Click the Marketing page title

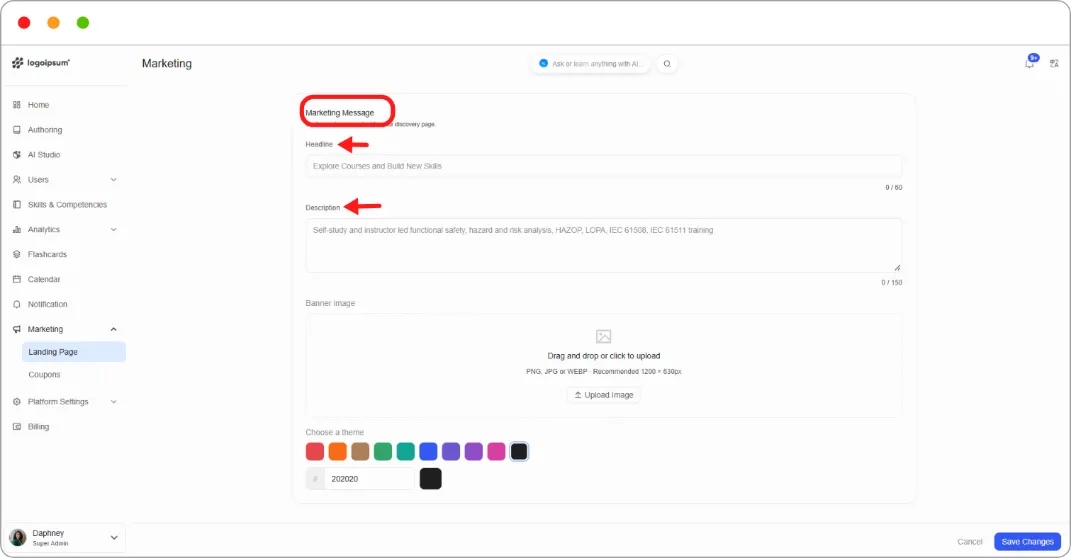(167, 64)
